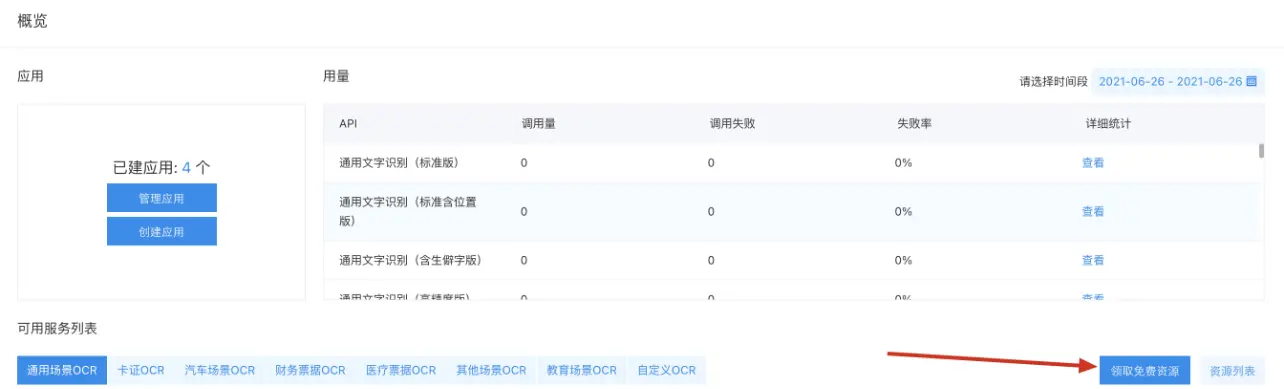
Task: Click the 概览 page heading
Action: [x=32, y=22]
